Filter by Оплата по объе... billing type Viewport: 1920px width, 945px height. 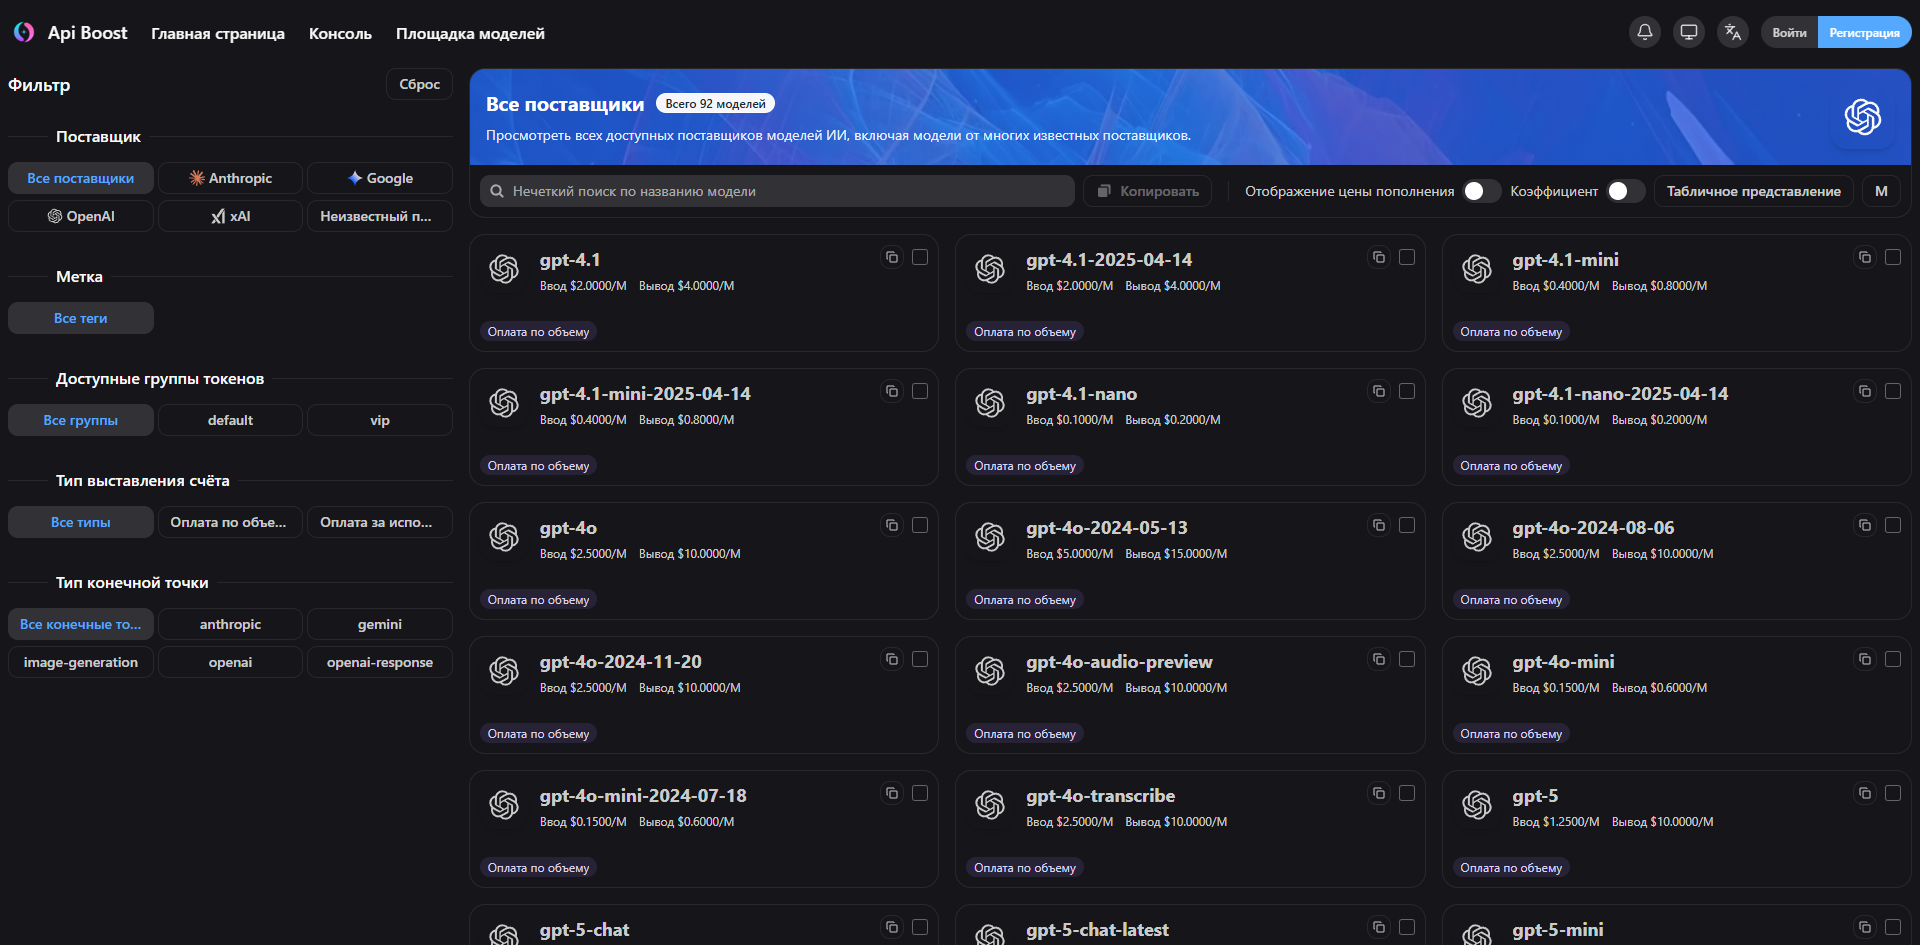[x=230, y=522]
